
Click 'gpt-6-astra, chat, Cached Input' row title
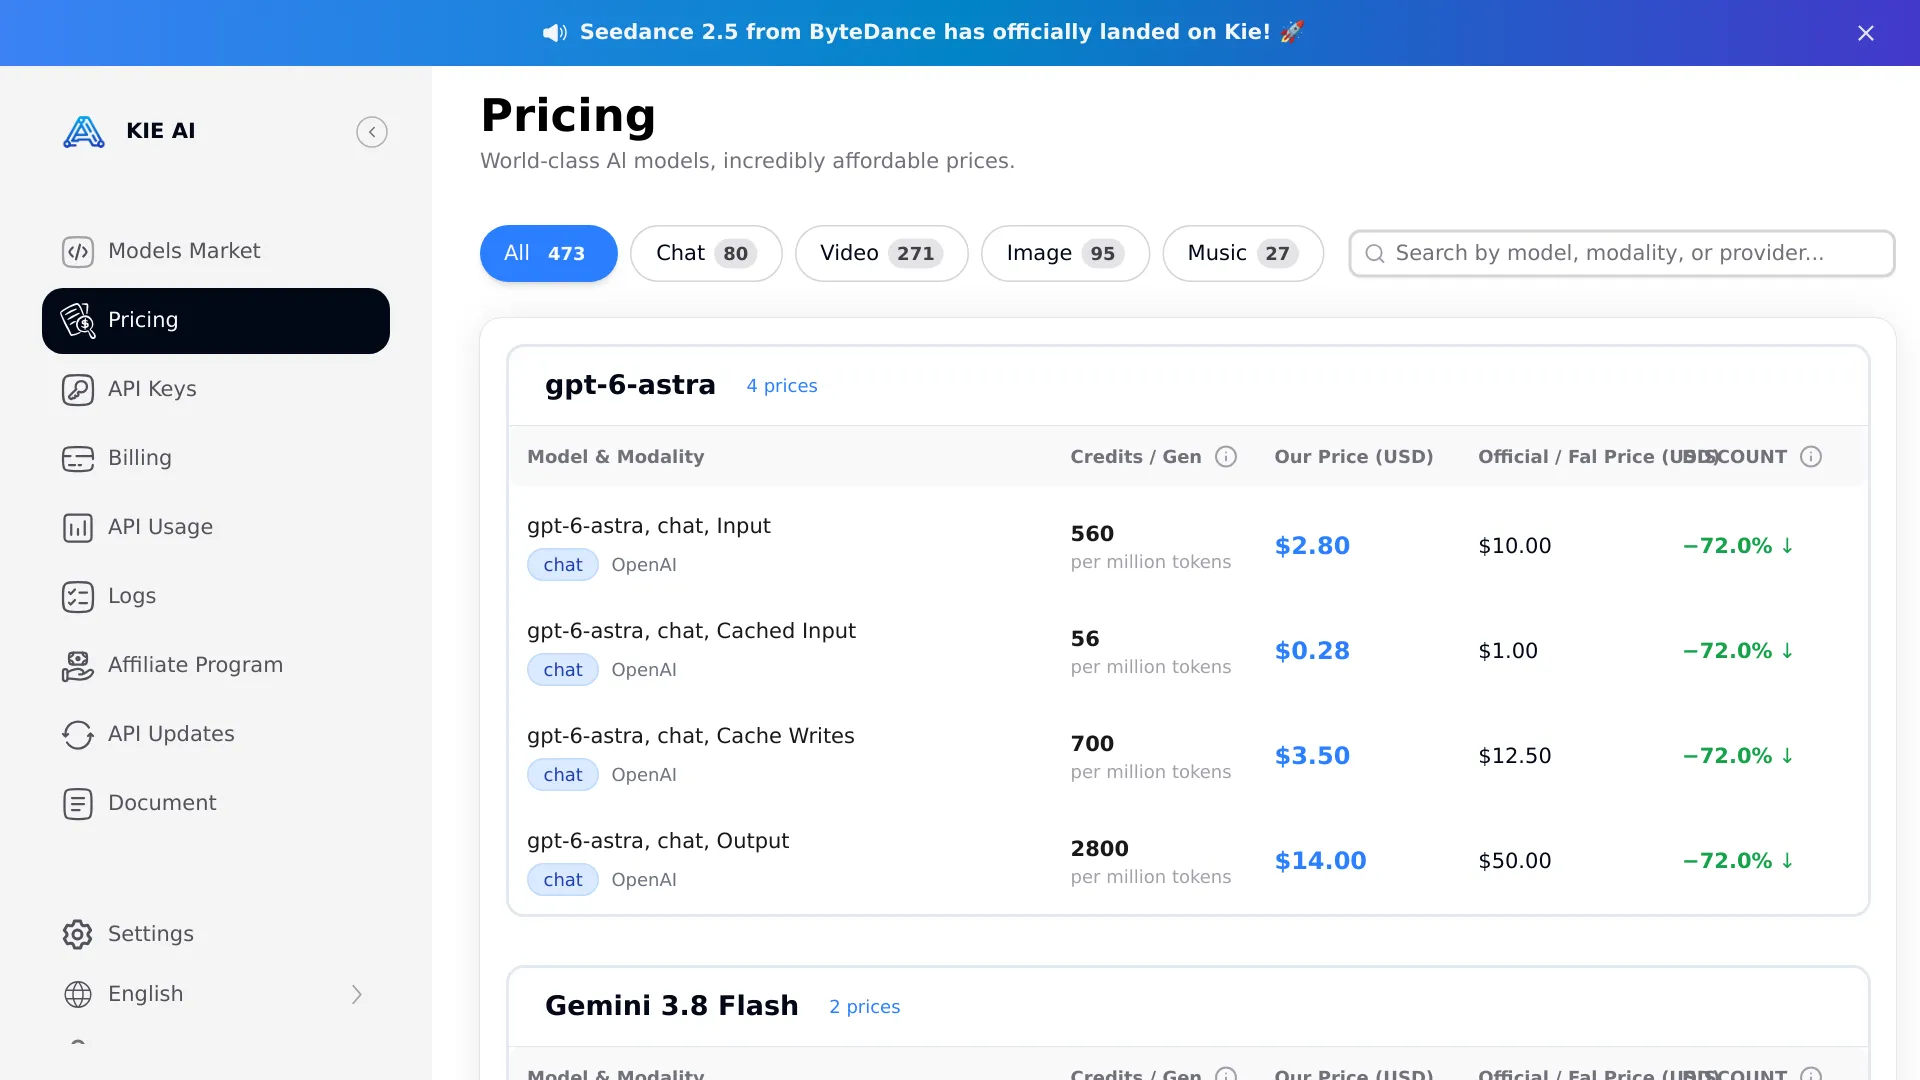coord(692,631)
